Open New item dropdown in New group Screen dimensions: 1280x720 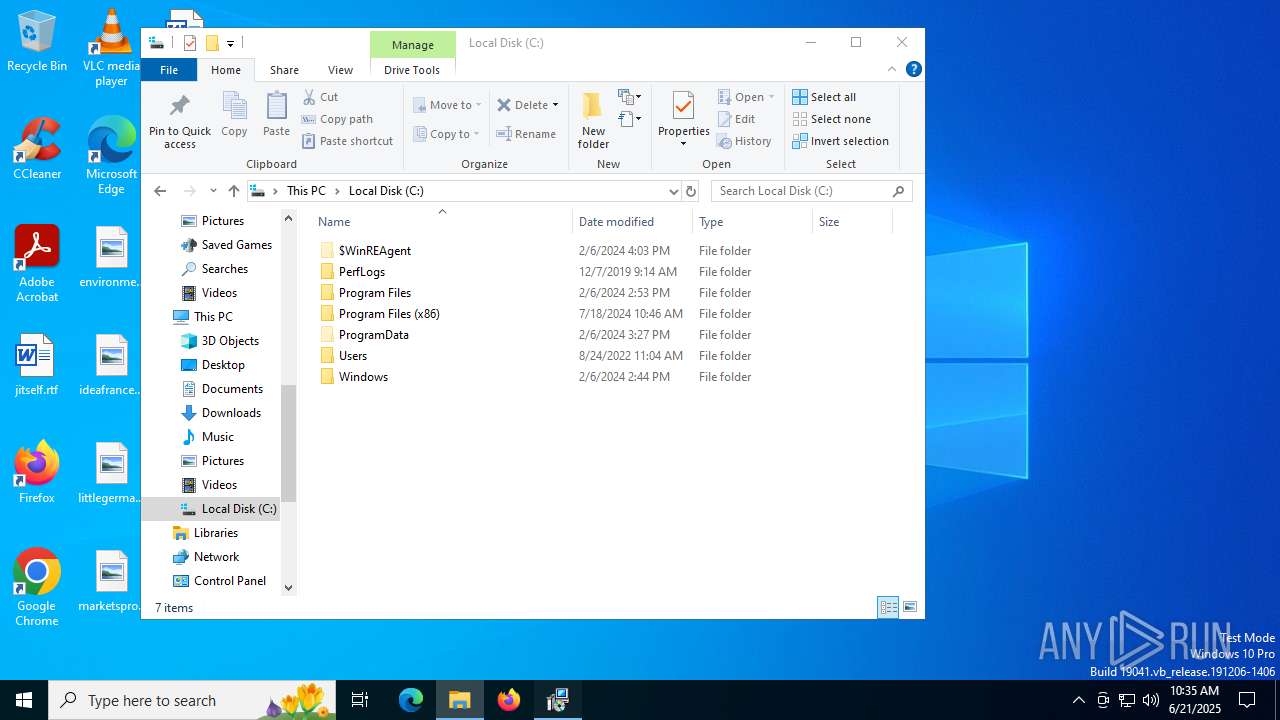[x=629, y=97]
